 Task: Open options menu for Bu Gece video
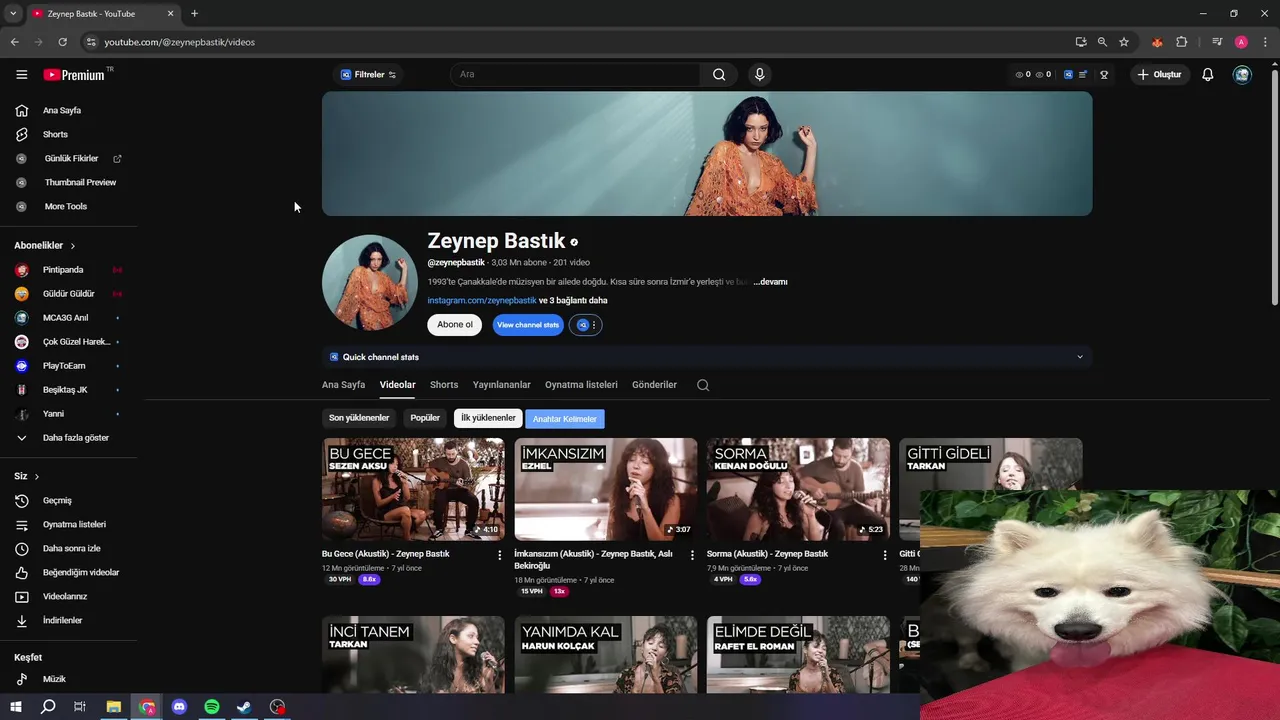coord(500,555)
